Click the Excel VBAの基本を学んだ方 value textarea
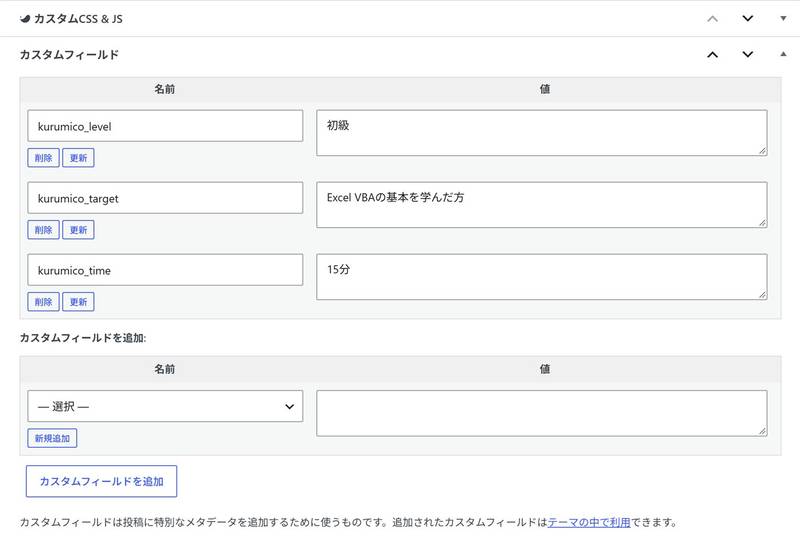 (541, 205)
